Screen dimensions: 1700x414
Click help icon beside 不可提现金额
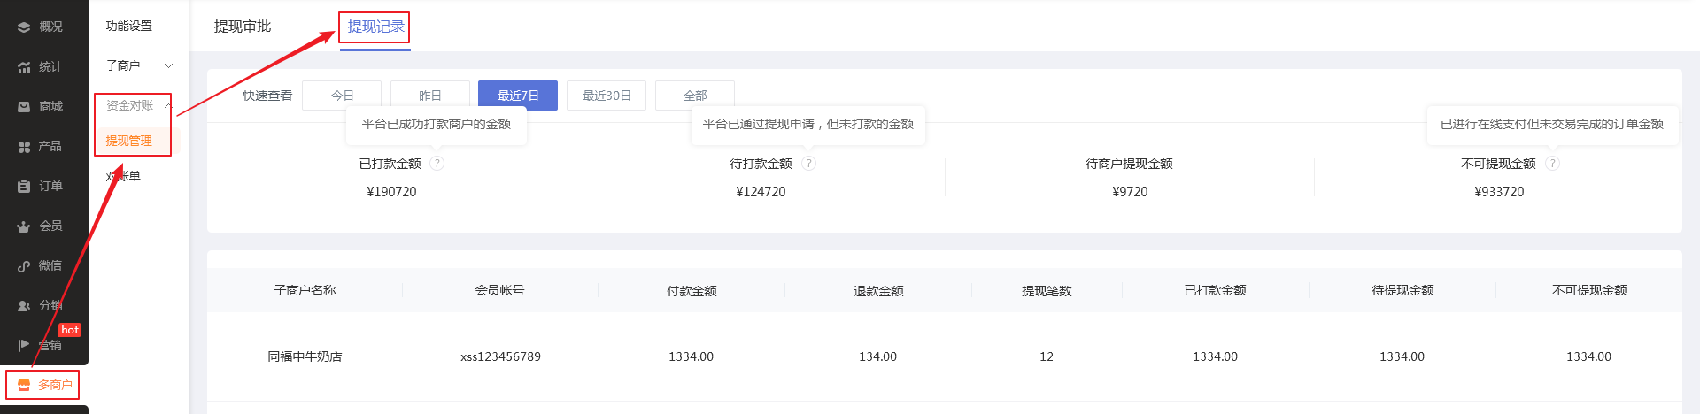pos(1552,163)
